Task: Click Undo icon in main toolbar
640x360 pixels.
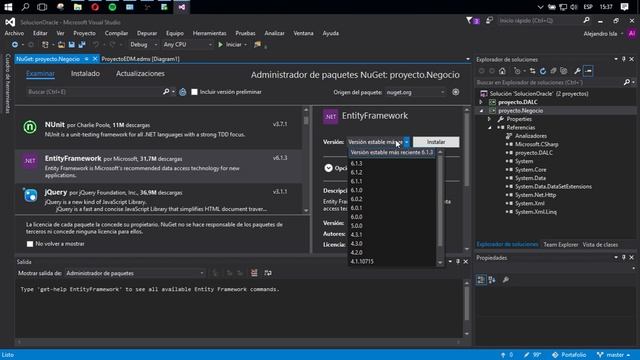Action: click(96, 44)
